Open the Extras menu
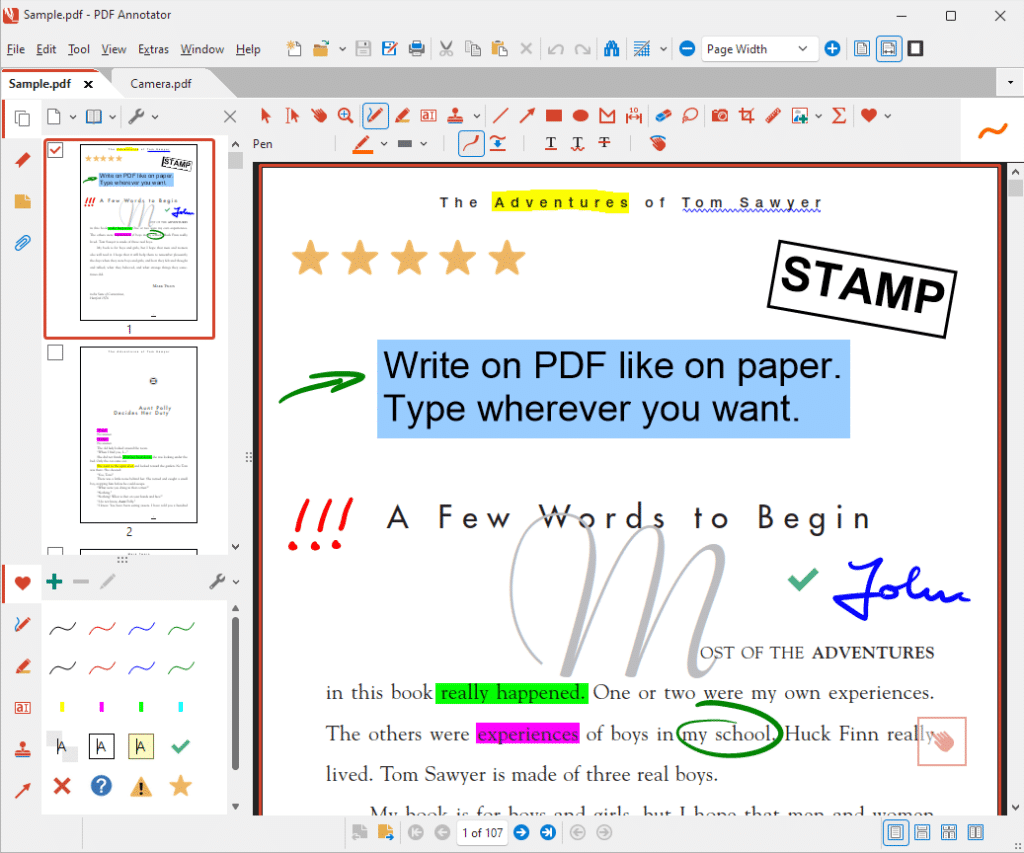Screen dimensions: 1024x853 [x=154, y=49]
